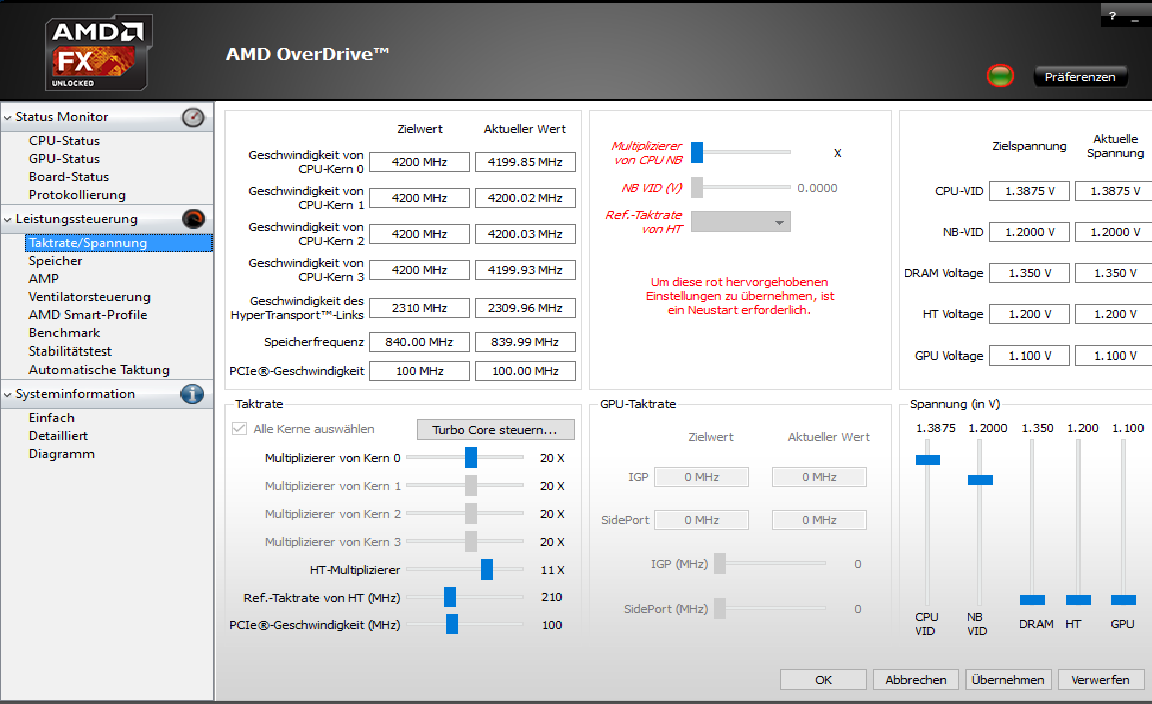Open CPU-Status in the sidebar
The image size is (1152, 704).
64,140
